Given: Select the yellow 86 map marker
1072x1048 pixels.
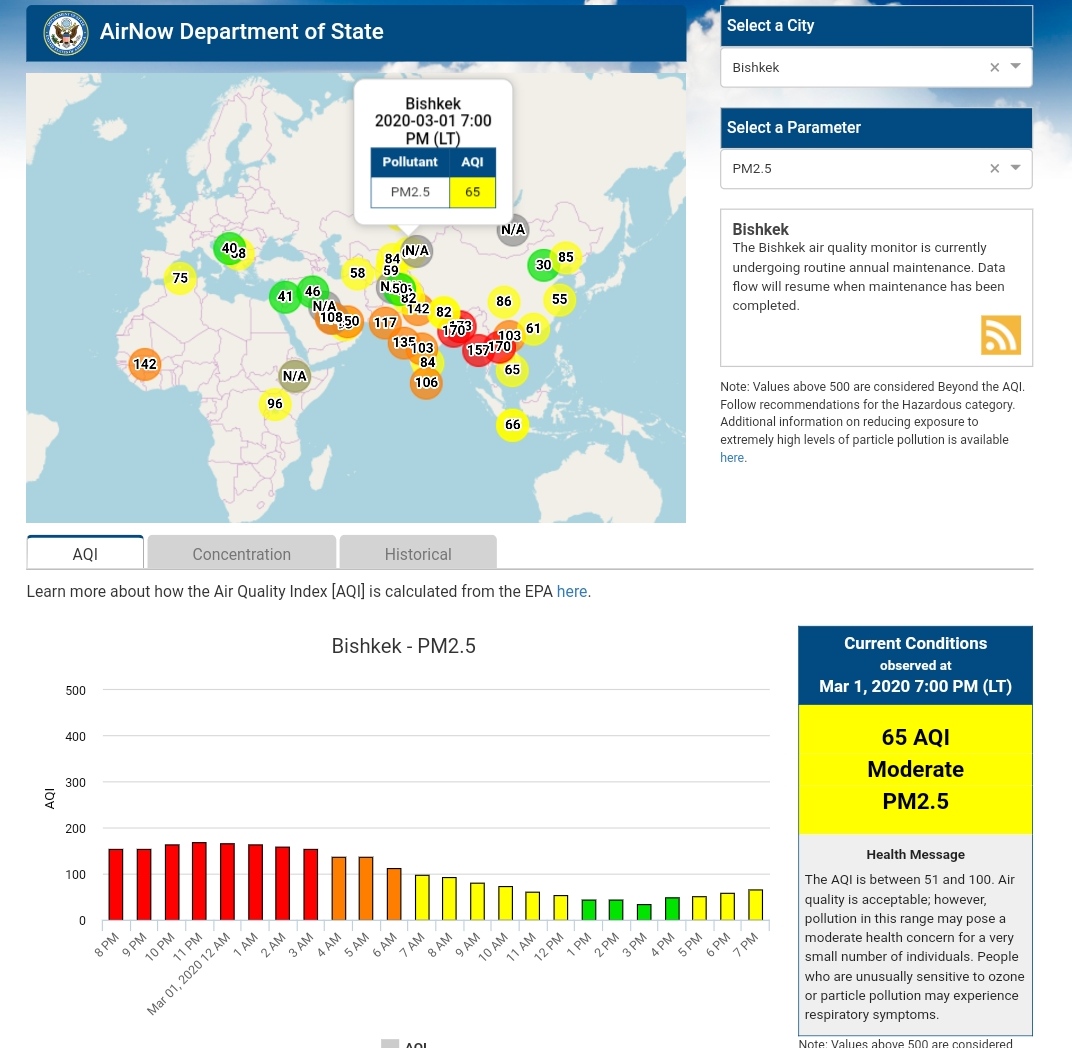Looking at the screenshot, I should click(x=503, y=301).
